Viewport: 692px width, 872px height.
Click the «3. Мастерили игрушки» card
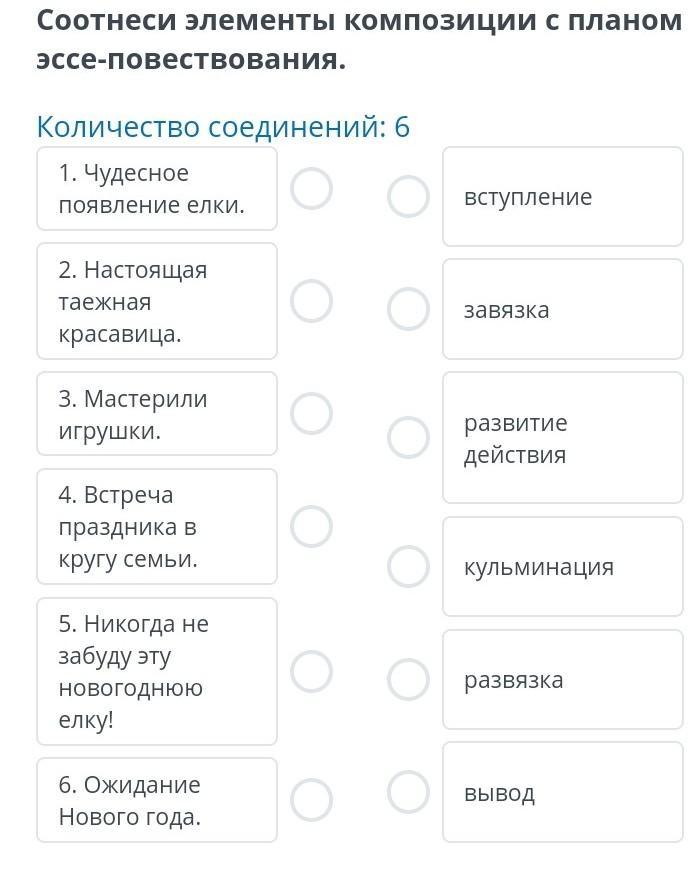click(x=157, y=414)
